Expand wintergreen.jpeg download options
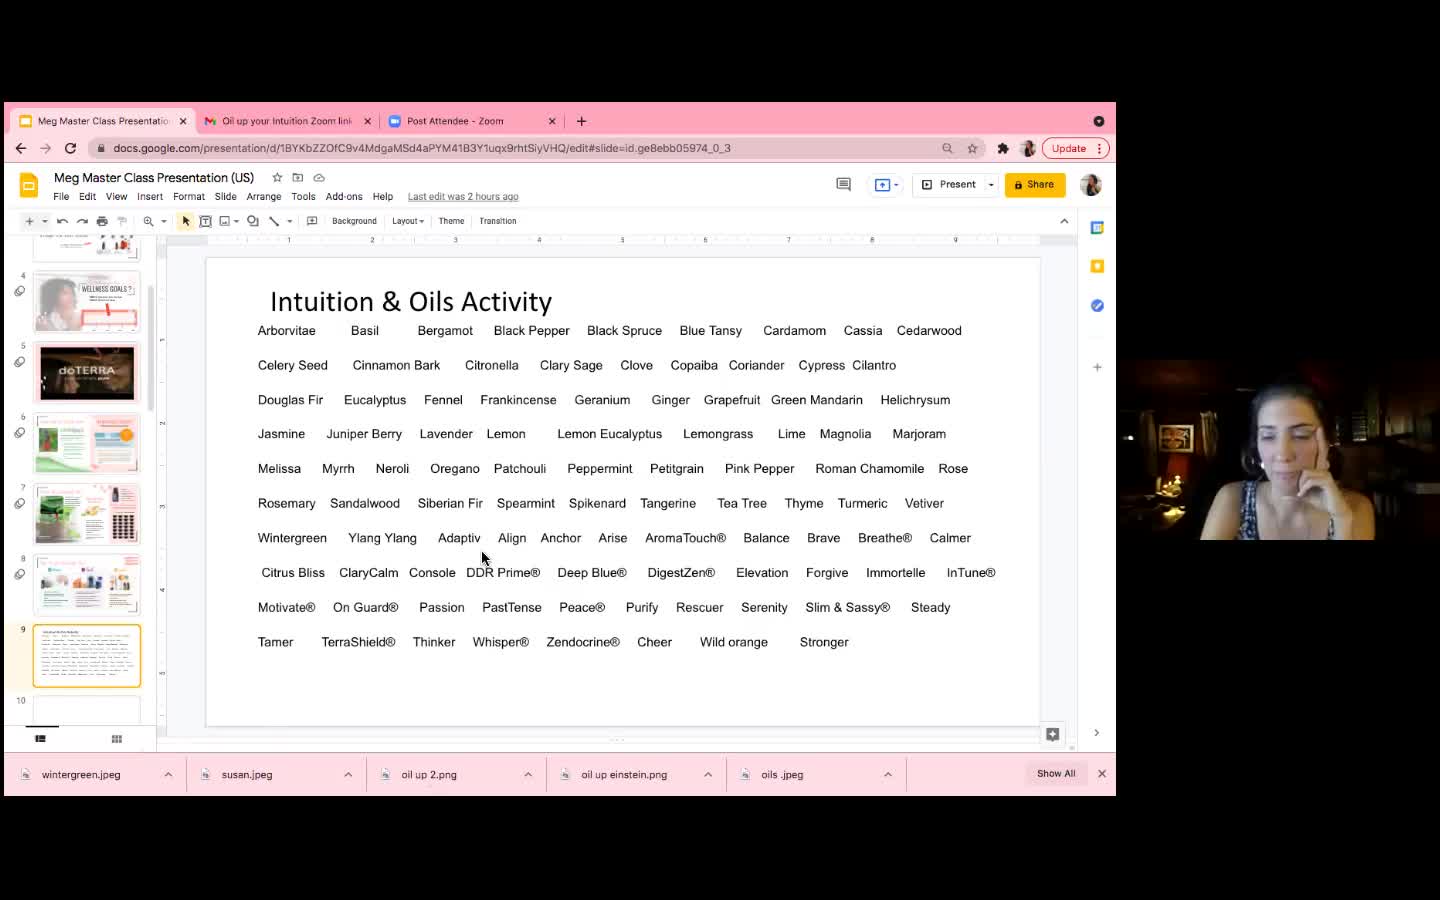This screenshot has height=900, width=1440. (x=168, y=774)
